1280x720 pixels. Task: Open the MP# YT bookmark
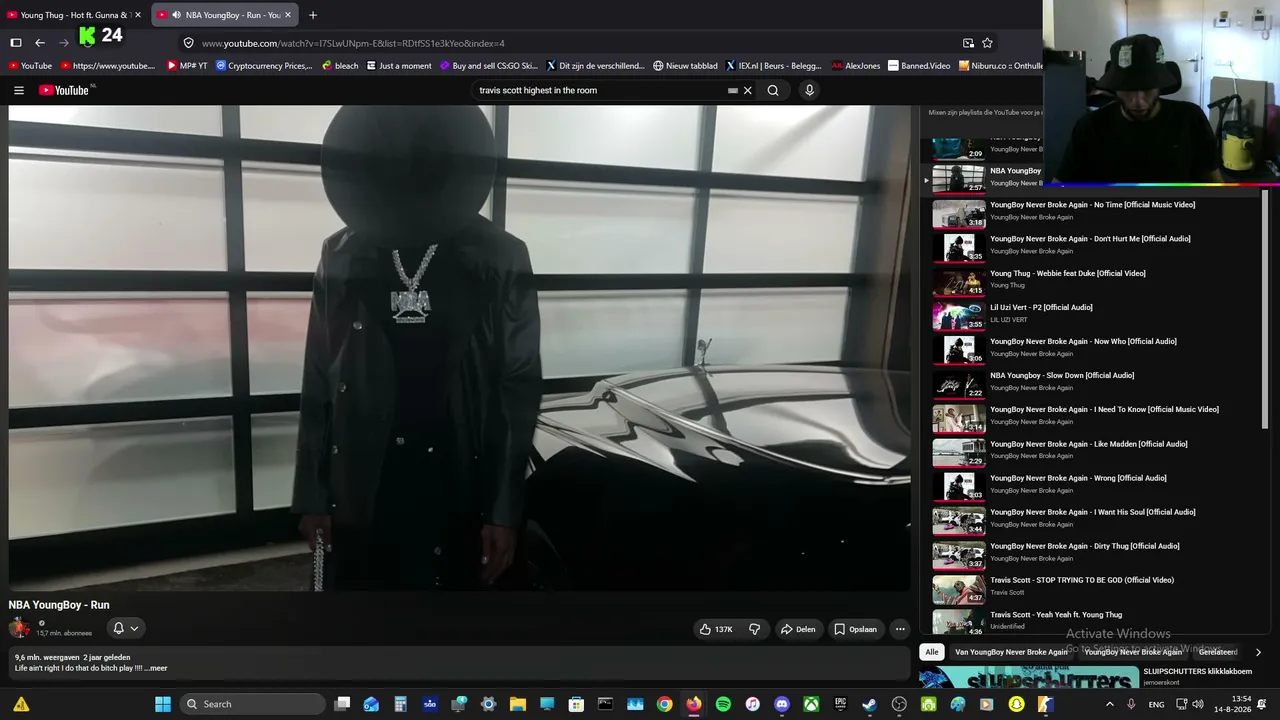pos(187,66)
